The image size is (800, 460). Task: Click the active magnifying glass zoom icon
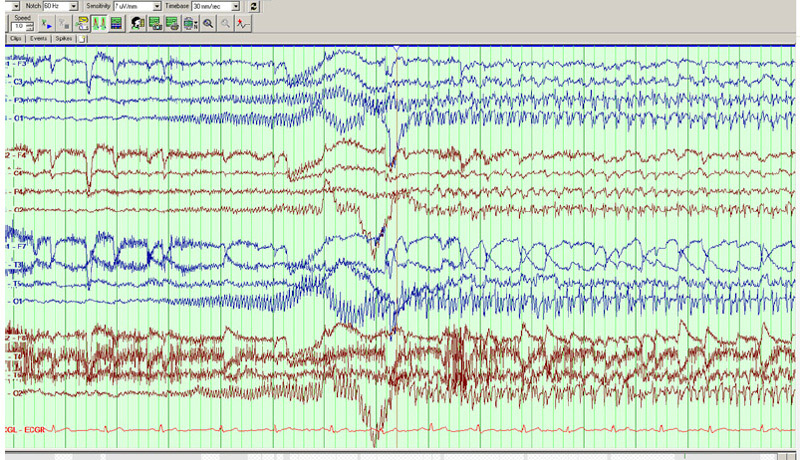coord(208,22)
